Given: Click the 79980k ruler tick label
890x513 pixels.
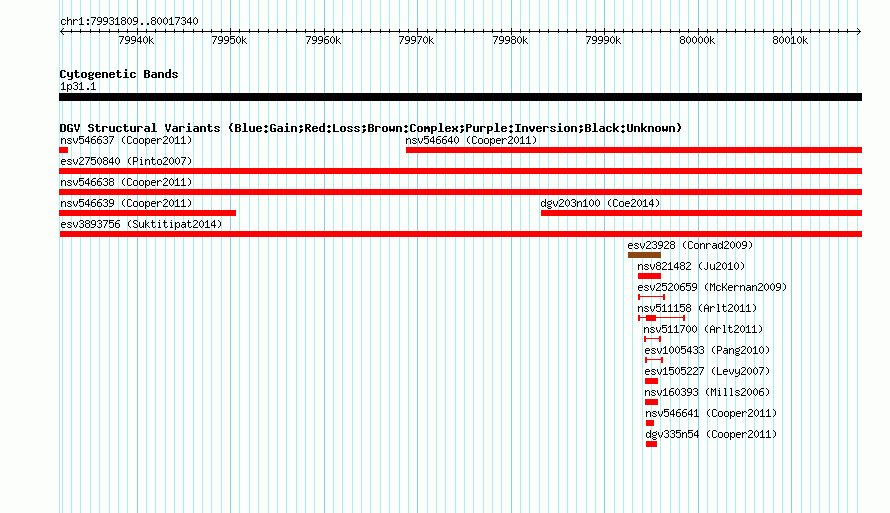Looking at the screenshot, I should pyautogui.click(x=510, y=40).
